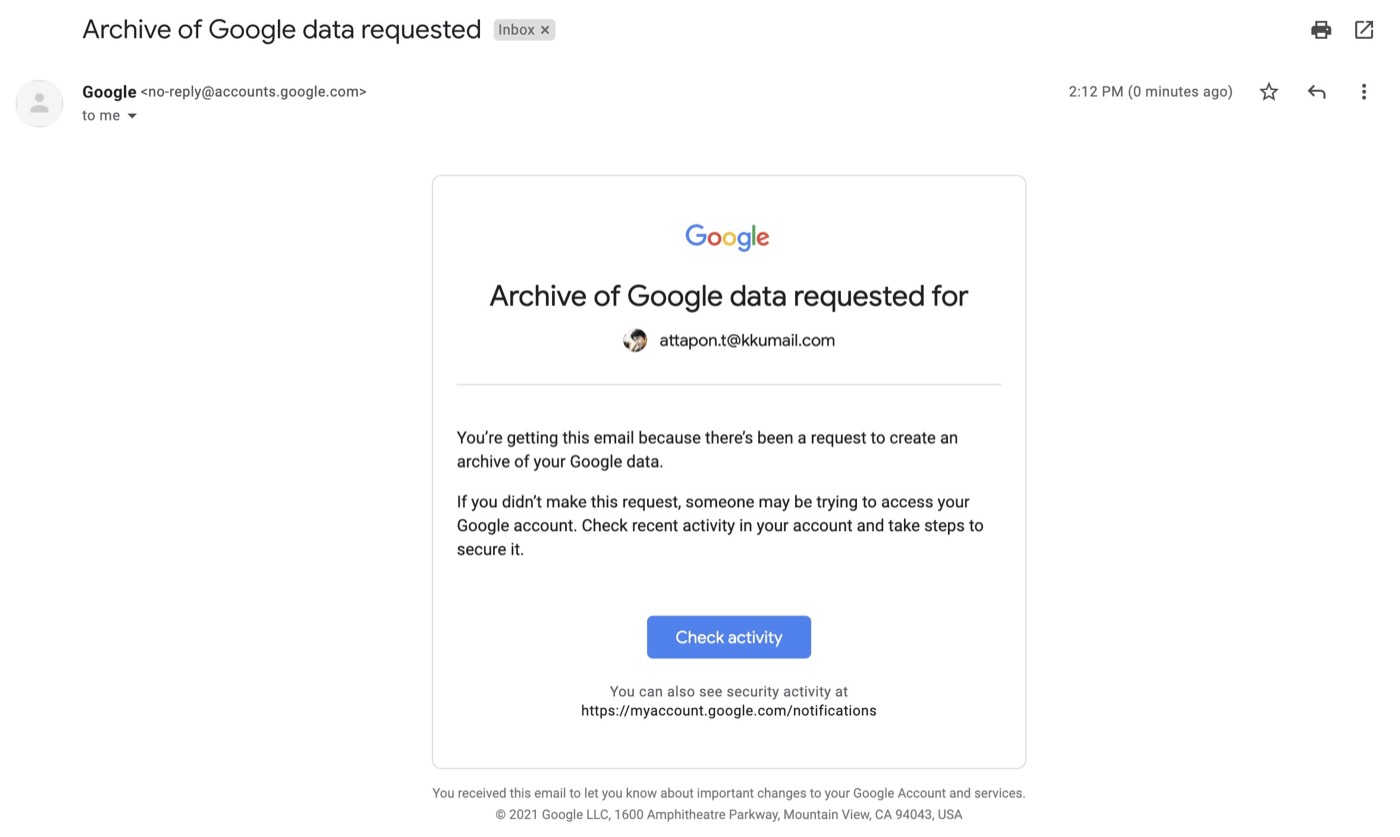The height and width of the screenshot is (837, 1400).
Task: Click the profile picture beside attapon.t@kkumail.com
Action: tap(635, 341)
